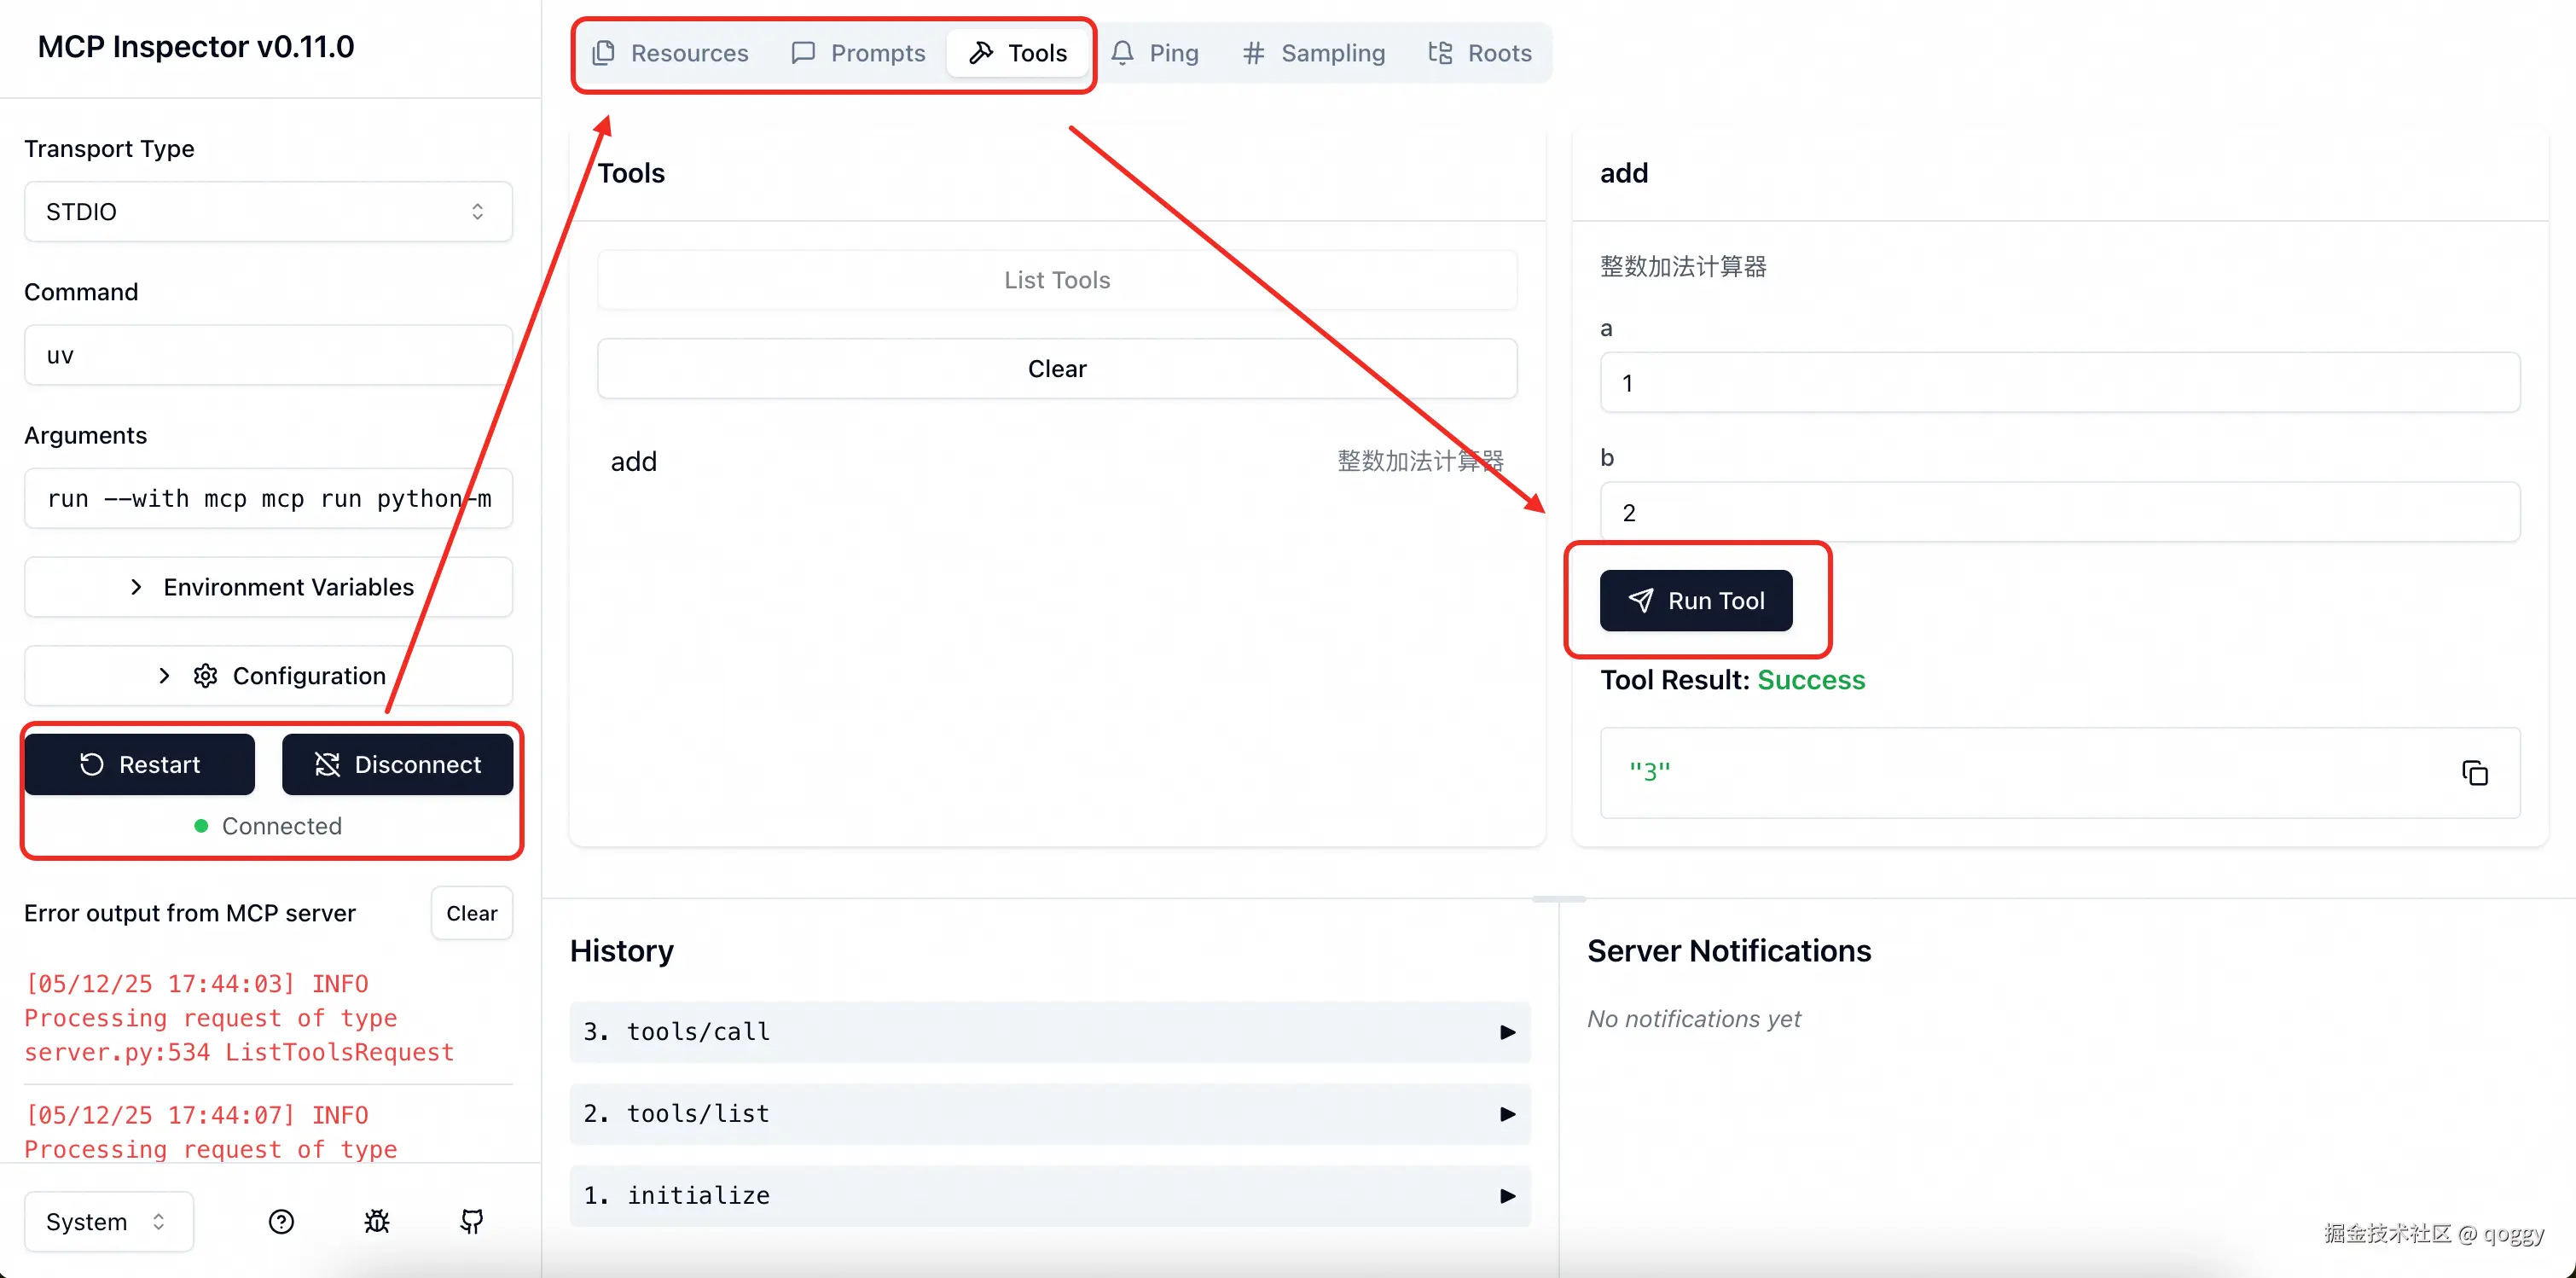2576x1278 pixels.
Task: Open the Roots tab
Action: [1479, 53]
